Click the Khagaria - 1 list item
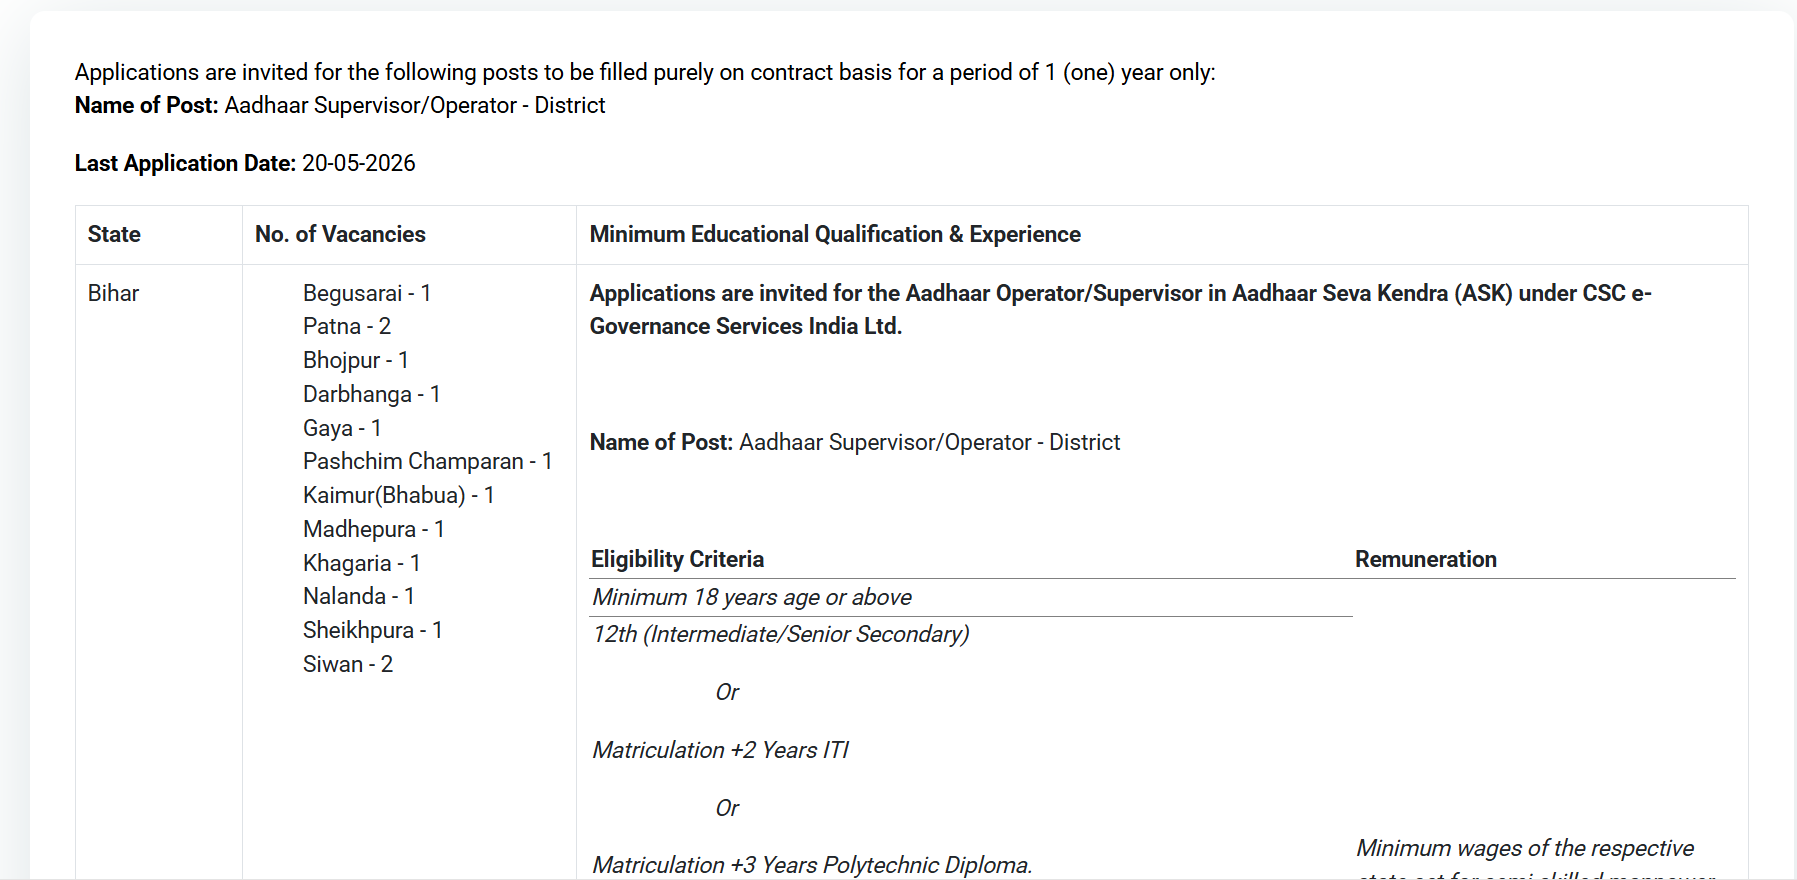 pos(361,563)
